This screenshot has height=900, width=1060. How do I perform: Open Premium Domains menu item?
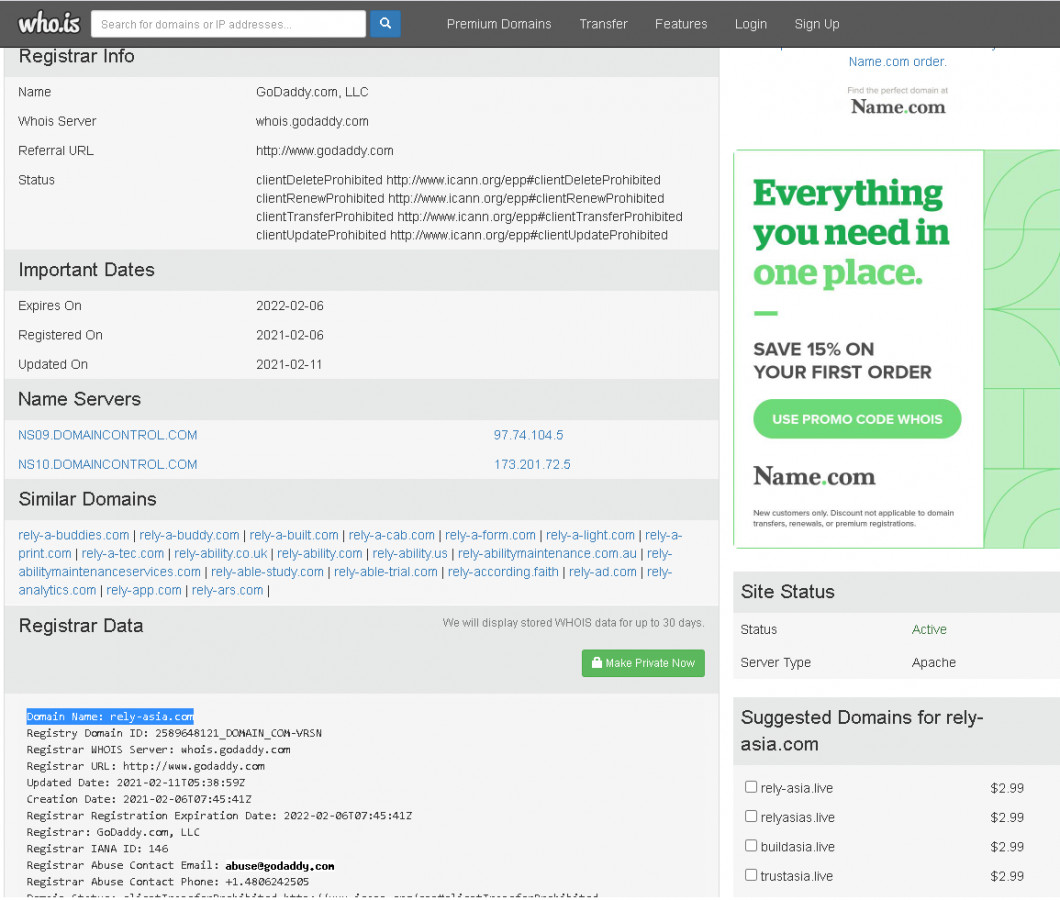coord(499,24)
